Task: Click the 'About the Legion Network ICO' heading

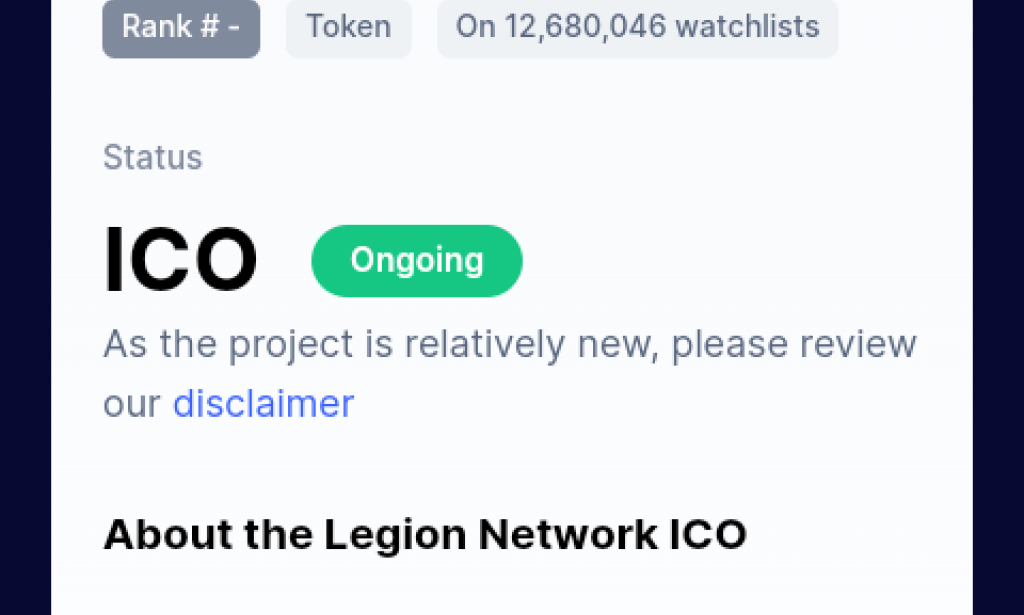Action: (424, 534)
